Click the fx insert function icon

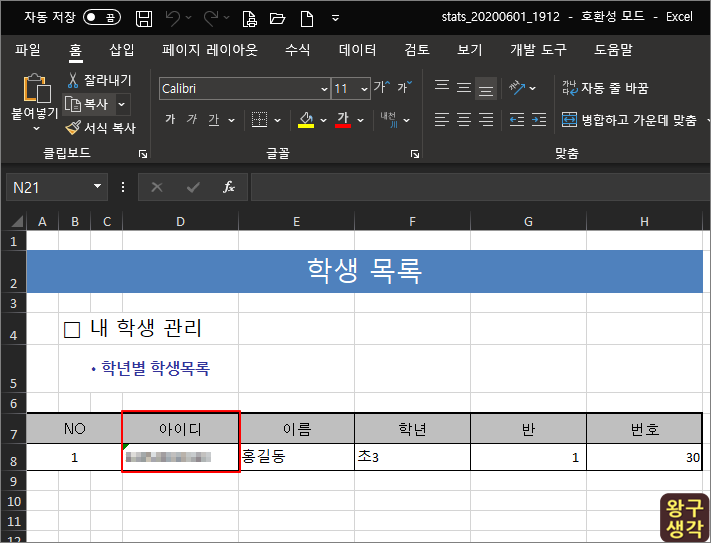[x=228, y=187]
